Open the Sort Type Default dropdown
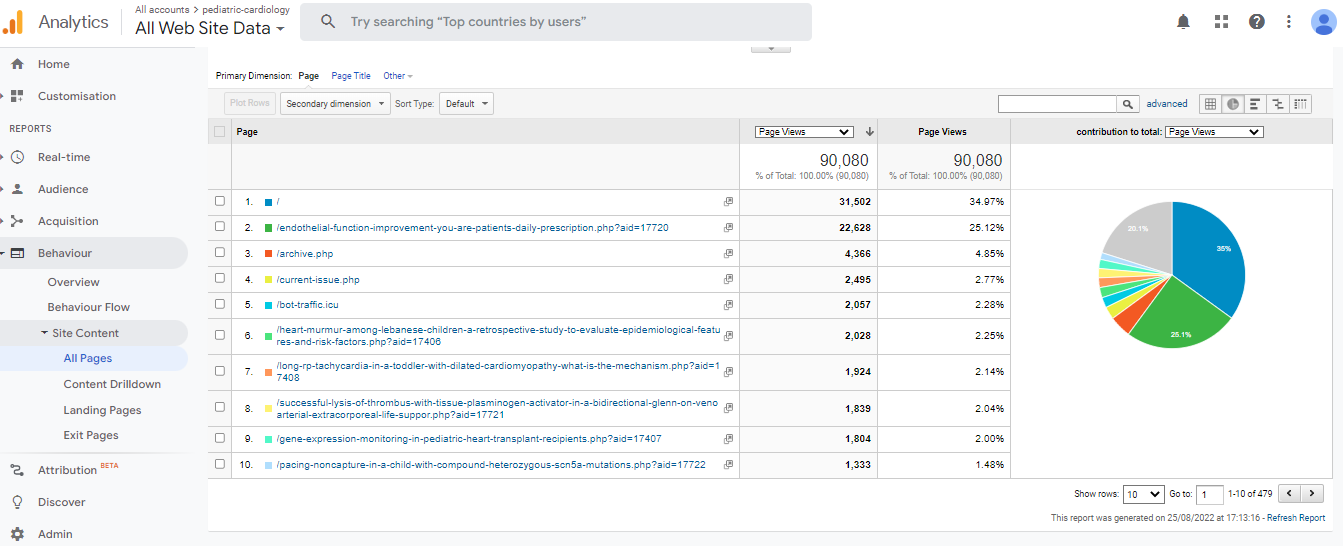 [x=466, y=104]
